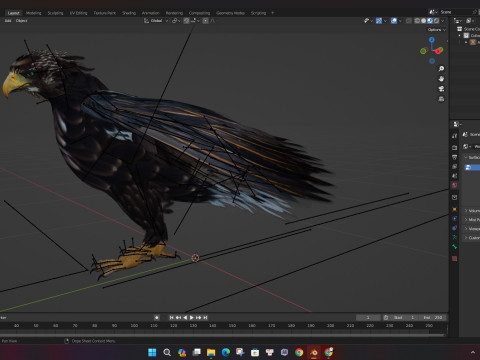Viewport: 480px width, 360px height.
Task: Expand the Viewport Display panel
Action: tap(472, 229)
